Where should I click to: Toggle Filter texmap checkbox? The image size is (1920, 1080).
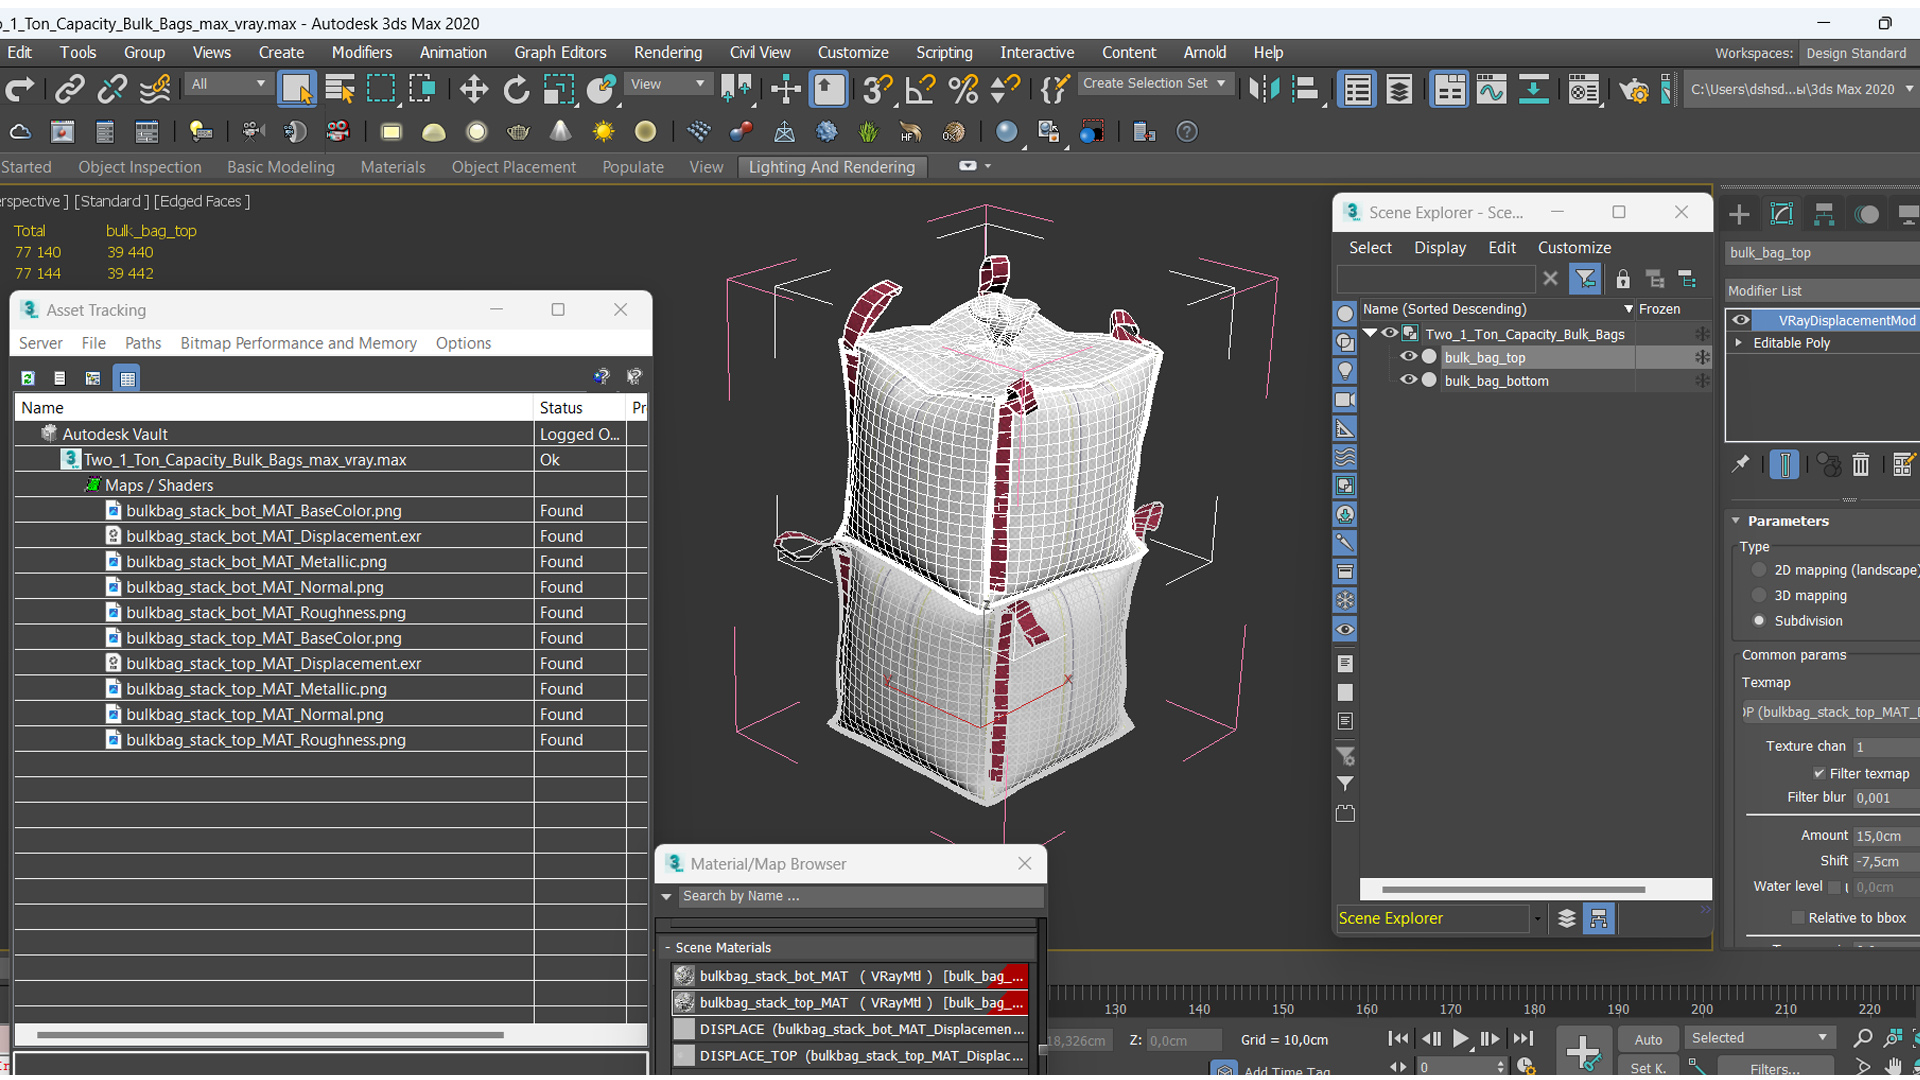tap(1819, 774)
